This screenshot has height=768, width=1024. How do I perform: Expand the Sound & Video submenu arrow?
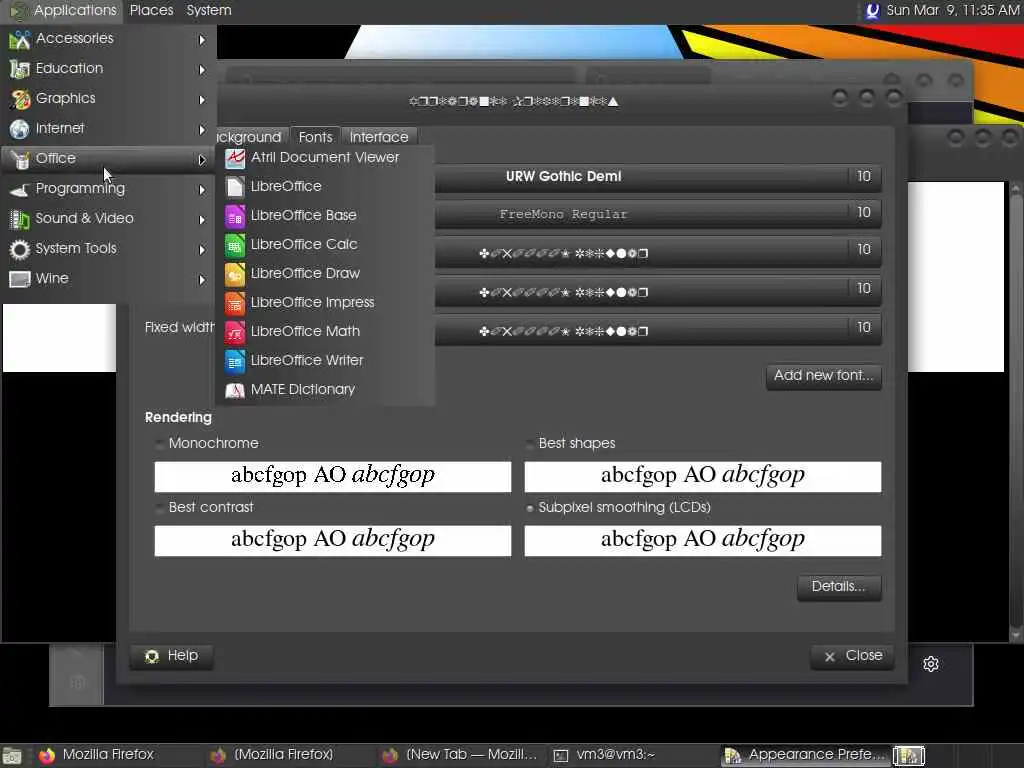(x=202, y=219)
